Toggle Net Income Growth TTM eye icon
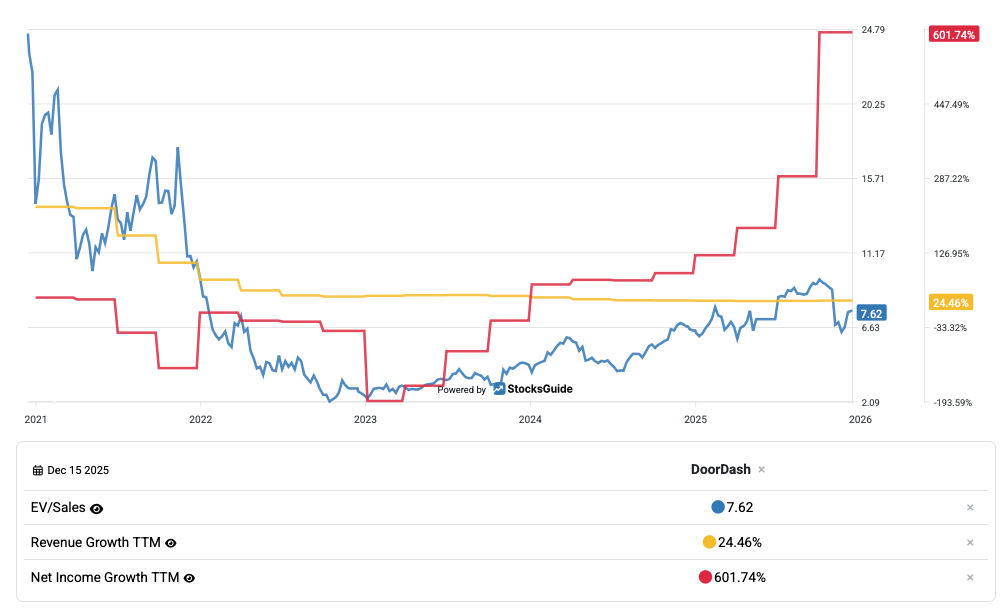 189,577
